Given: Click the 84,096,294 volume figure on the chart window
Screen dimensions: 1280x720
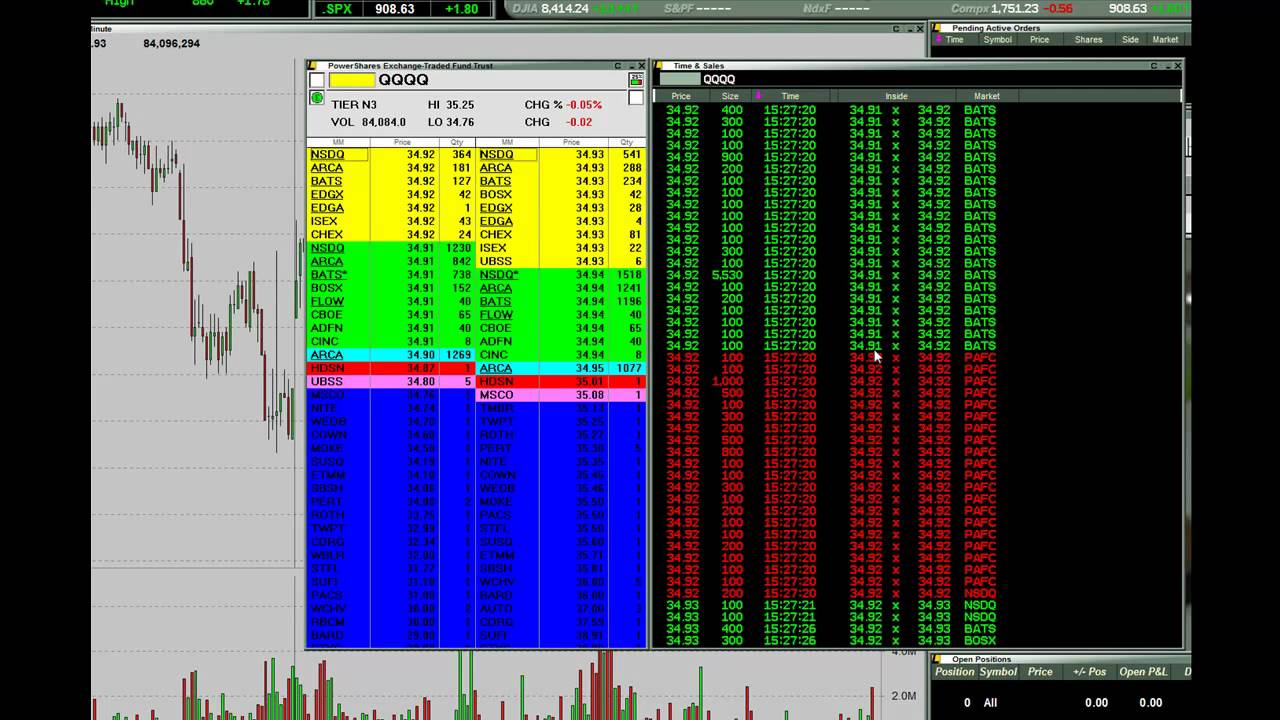Looking at the screenshot, I should point(171,44).
